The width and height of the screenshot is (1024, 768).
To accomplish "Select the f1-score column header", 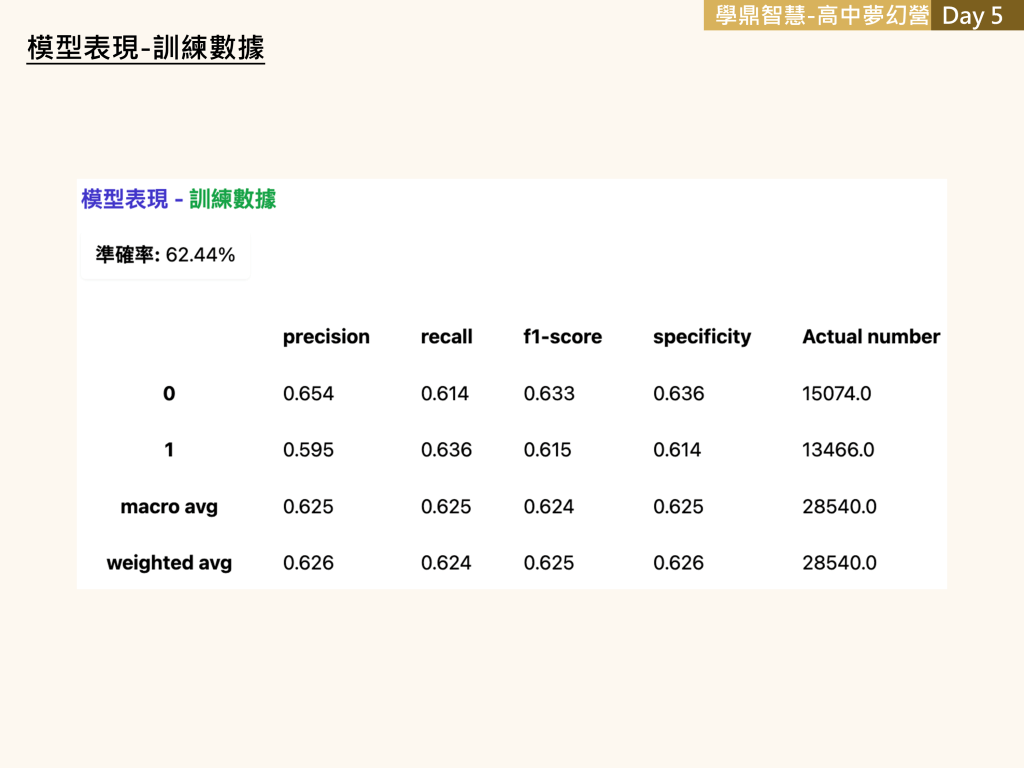I will coord(562,337).
